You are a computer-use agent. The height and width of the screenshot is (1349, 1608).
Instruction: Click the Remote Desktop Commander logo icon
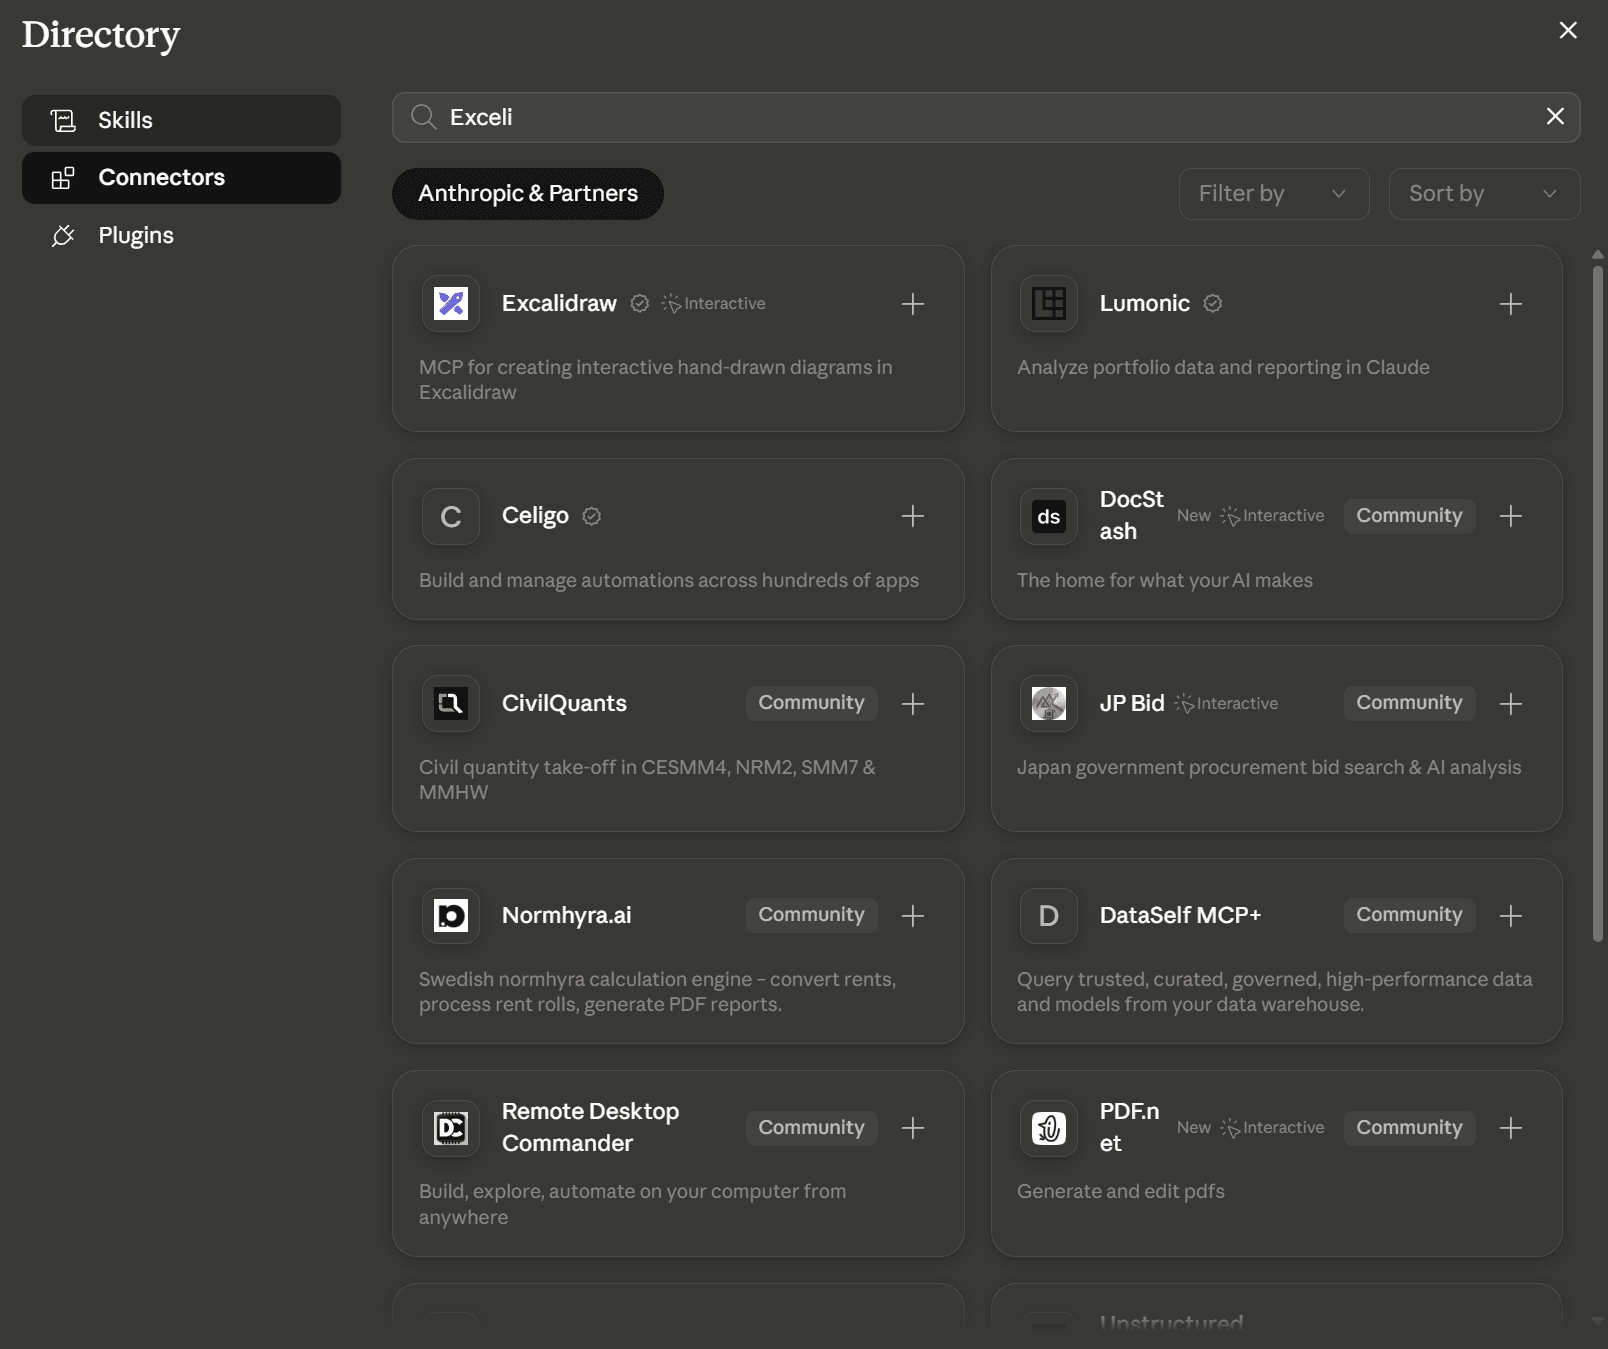(x=451, y=1128)
